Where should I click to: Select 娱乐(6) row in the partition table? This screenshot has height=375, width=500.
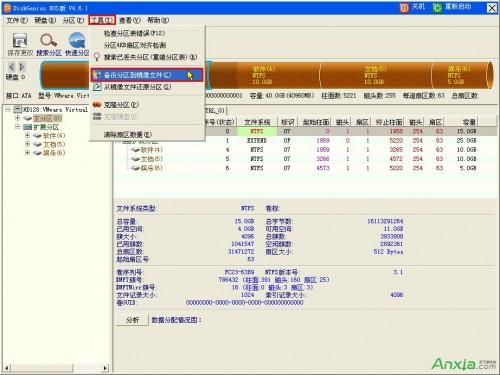click(x=305, y=168)
